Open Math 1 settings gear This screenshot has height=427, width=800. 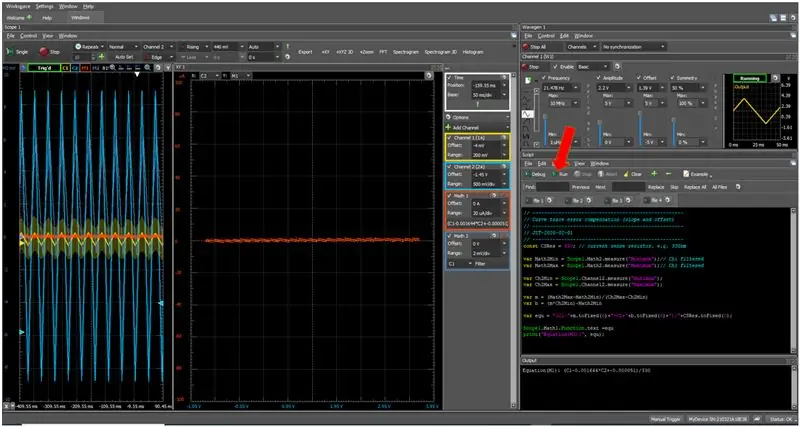493,195
